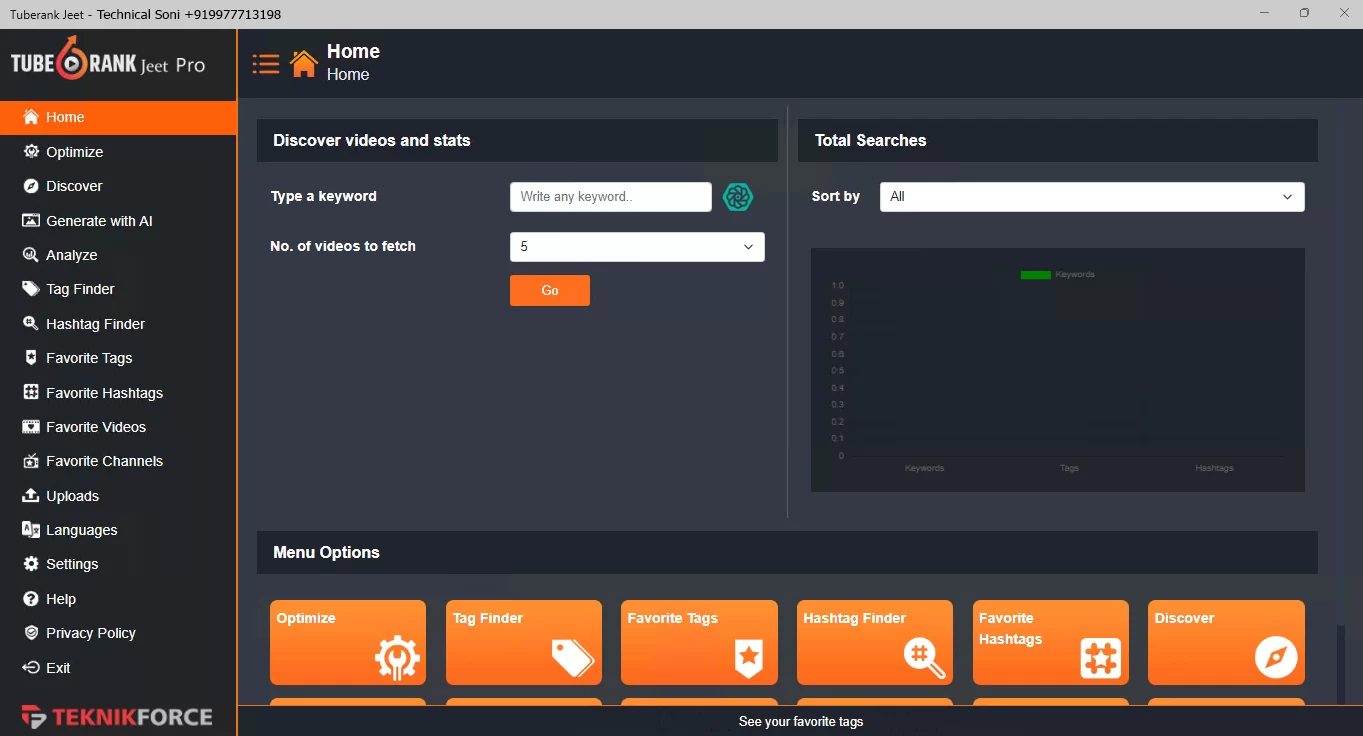Viewport: 1363px width, 736px height.
Task: Click the keyword input field
Action: pos(611,197)
